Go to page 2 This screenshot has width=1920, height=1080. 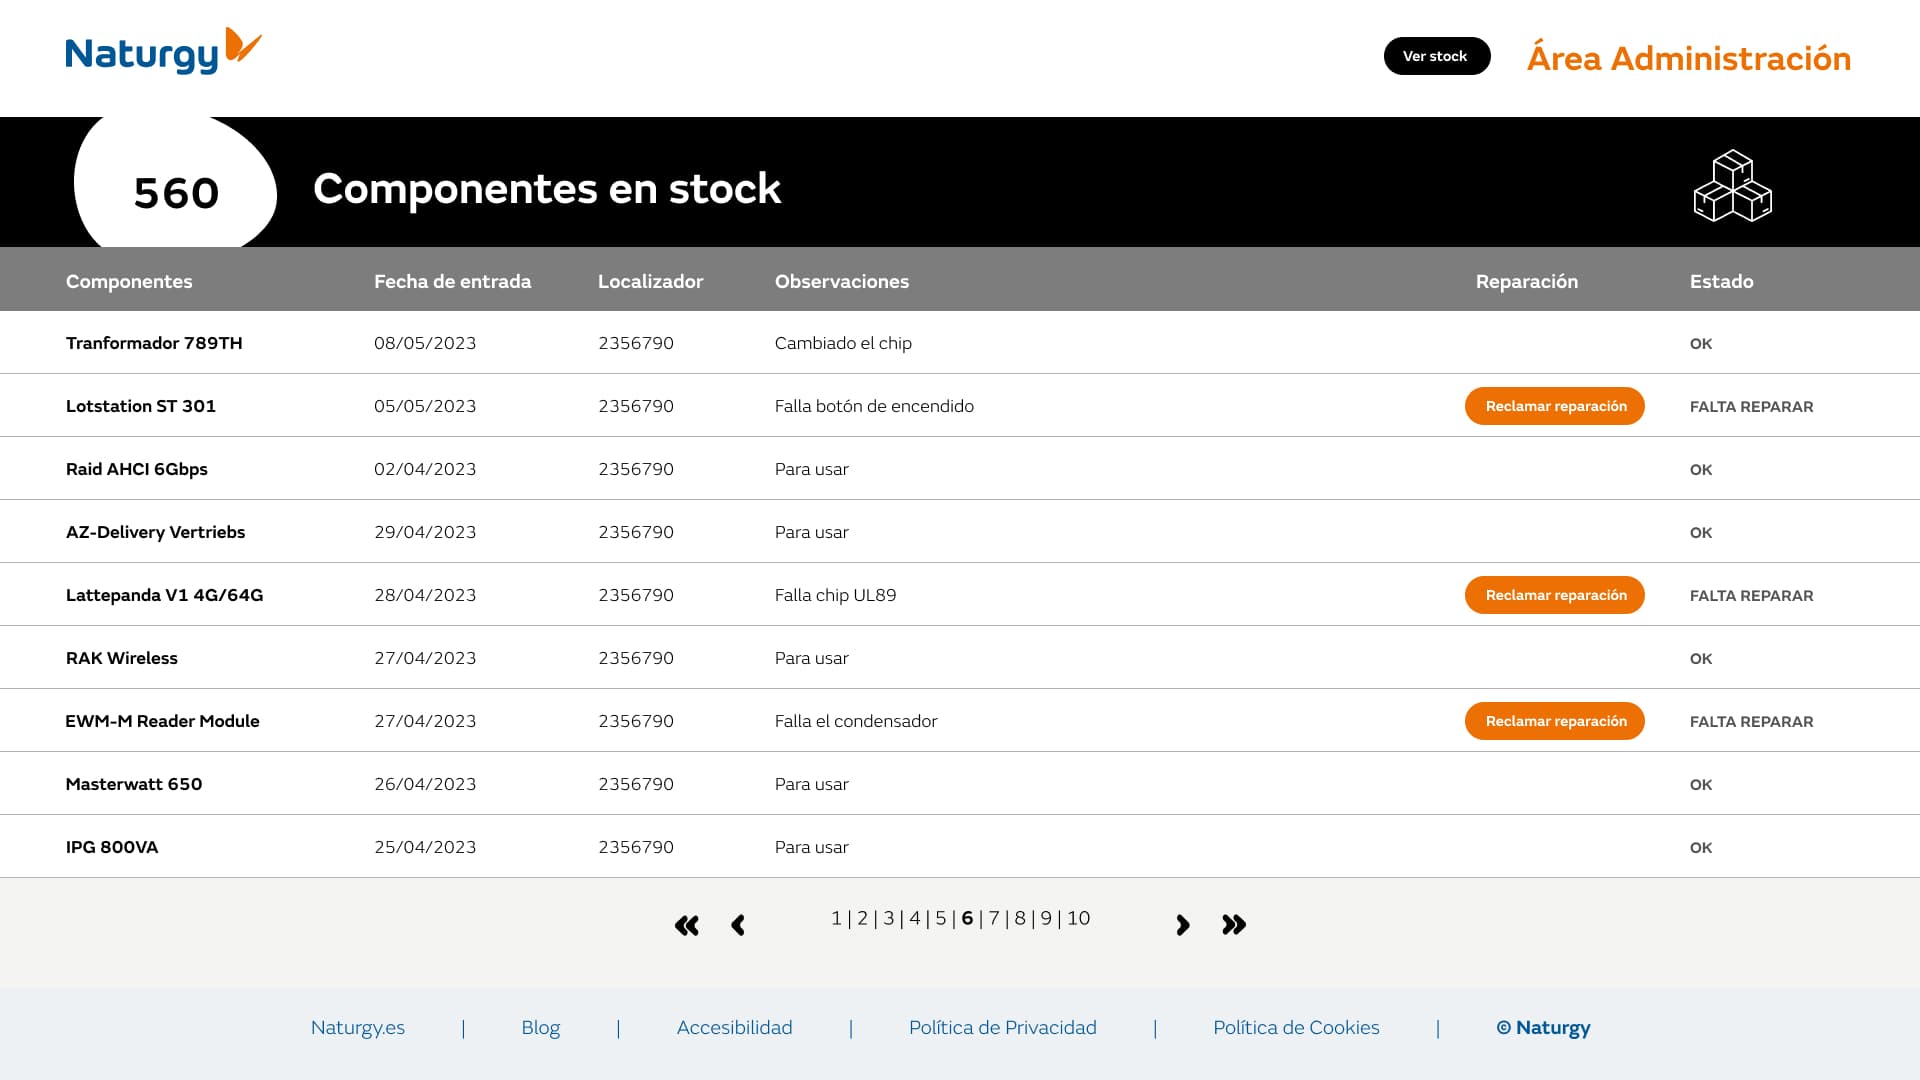click(862, 918)
